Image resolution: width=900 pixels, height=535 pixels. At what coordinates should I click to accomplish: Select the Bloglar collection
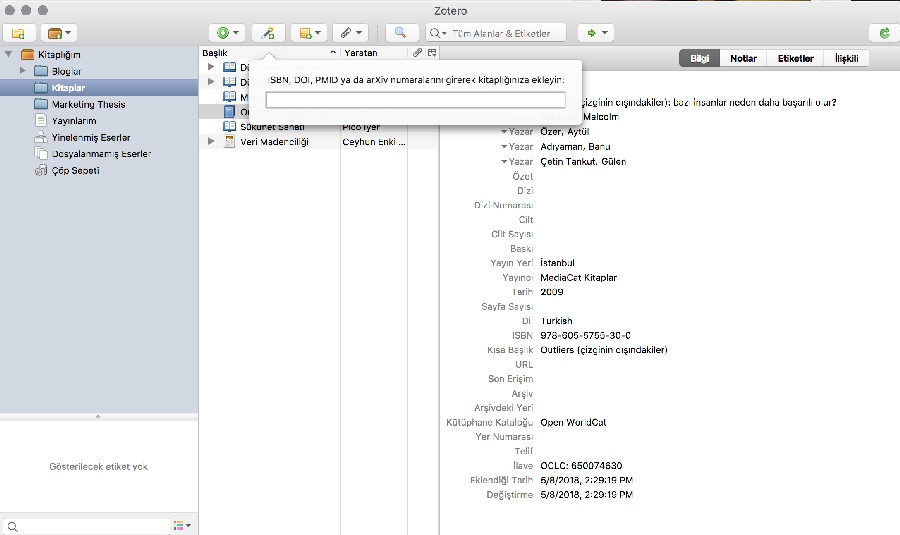[x=66, y=71]
